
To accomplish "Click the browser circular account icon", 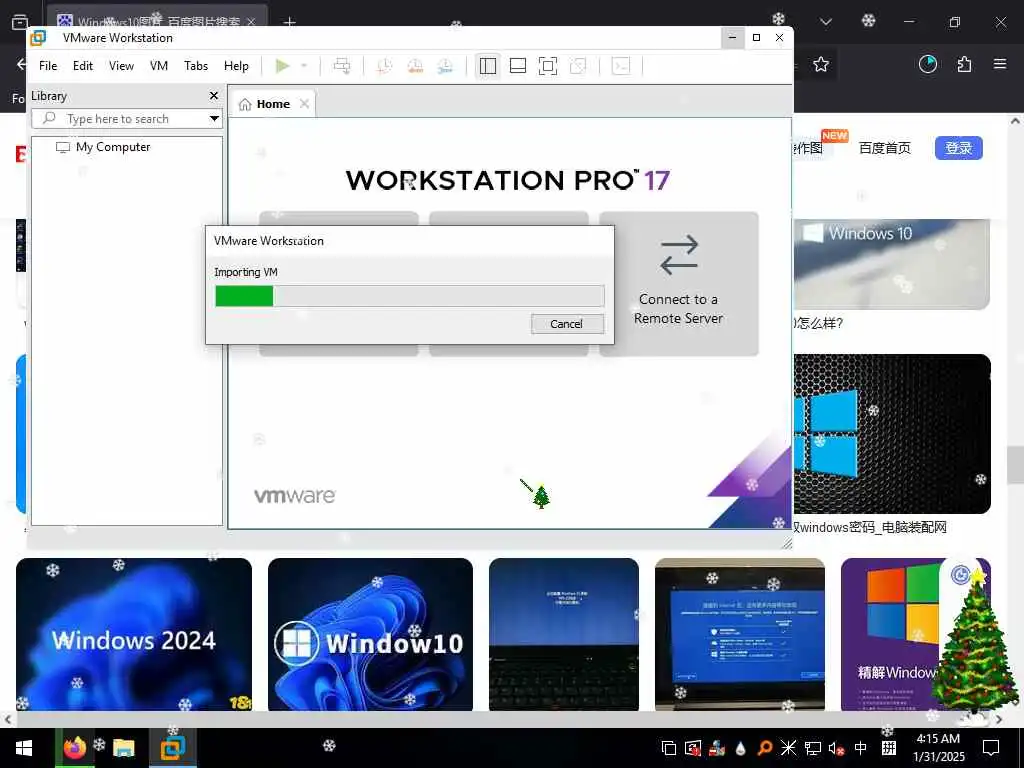I will 927,64.
